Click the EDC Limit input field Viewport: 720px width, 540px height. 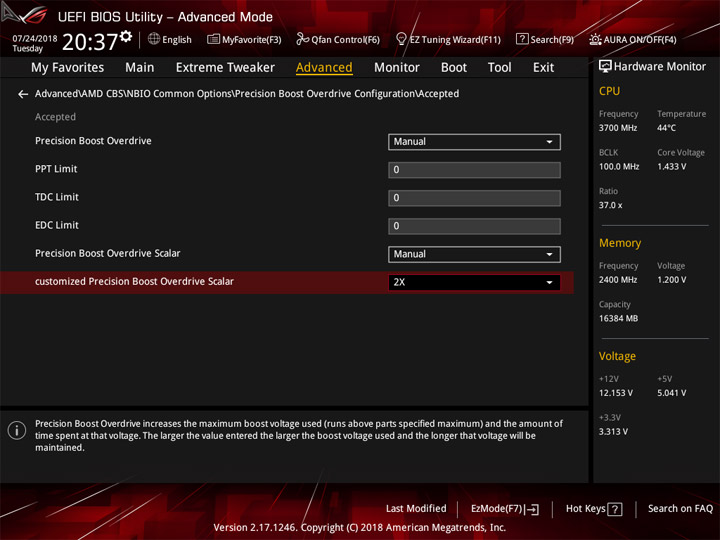click(474, 226)
